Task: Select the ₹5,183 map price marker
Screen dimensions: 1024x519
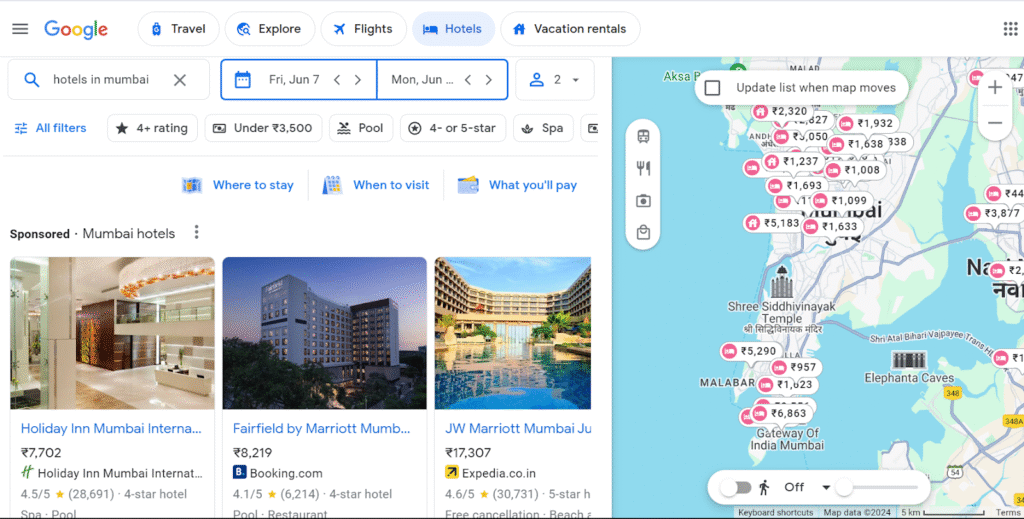Action: click(x=773, y=223)
